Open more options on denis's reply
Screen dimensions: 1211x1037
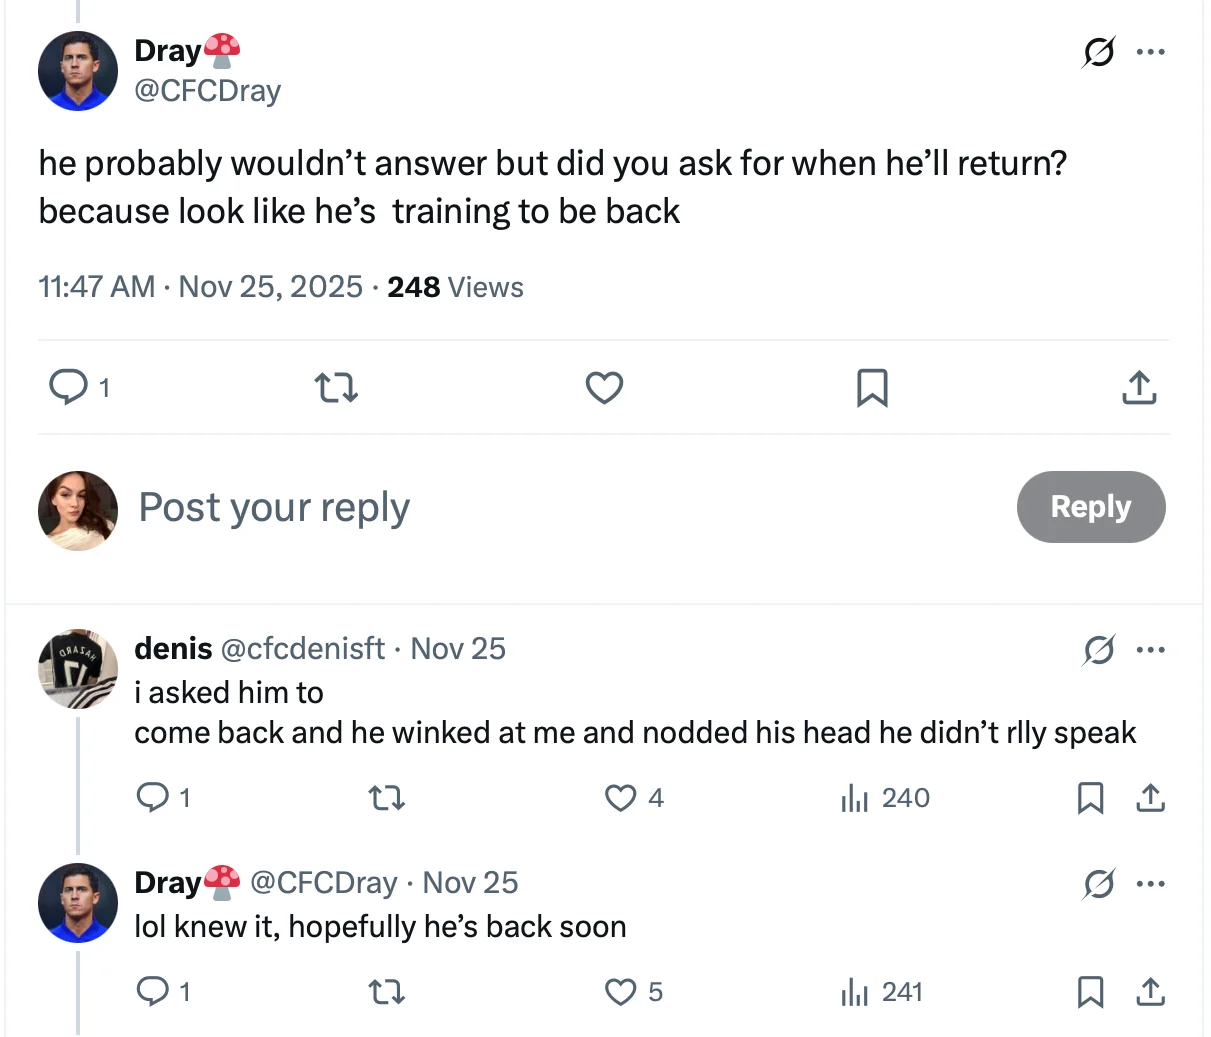click(1151, 650)
